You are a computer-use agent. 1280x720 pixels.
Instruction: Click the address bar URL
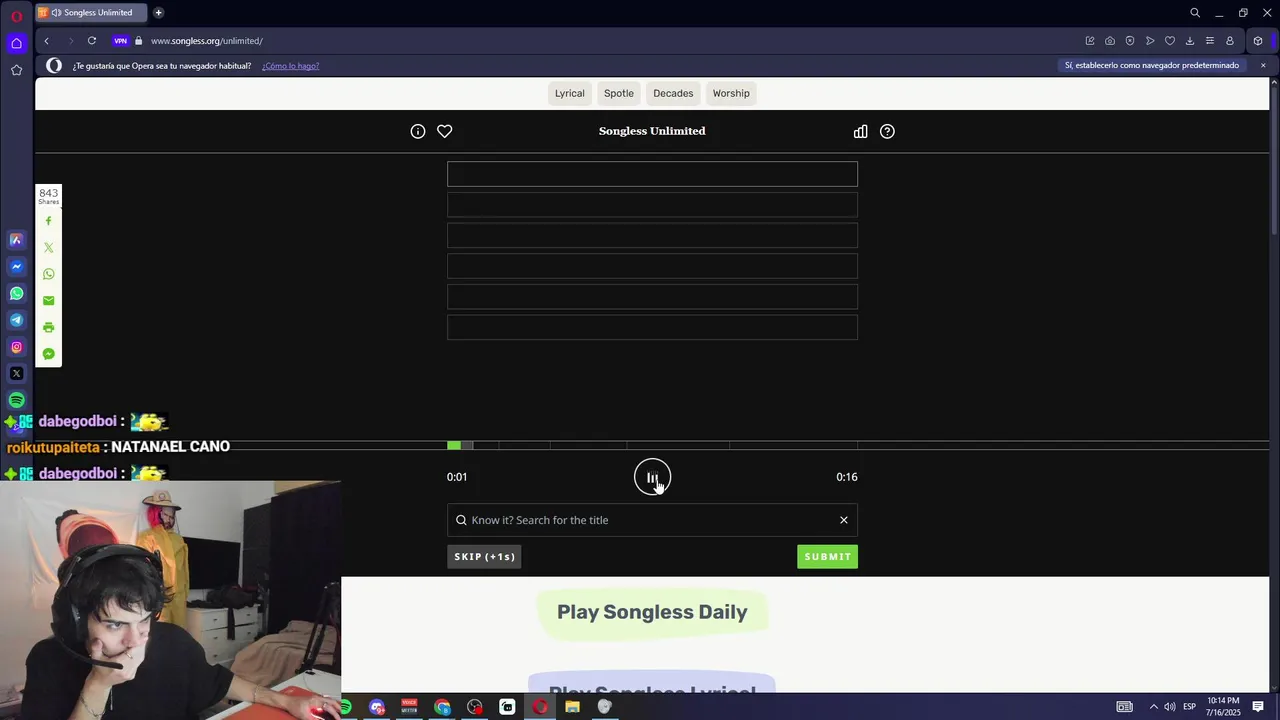(207, 41)
